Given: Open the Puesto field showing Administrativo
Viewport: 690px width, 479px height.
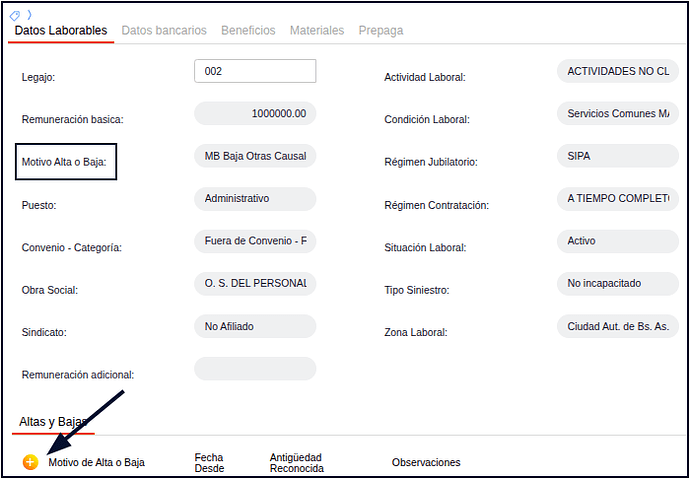Looking at the screenshot, I should coord(255,199).
